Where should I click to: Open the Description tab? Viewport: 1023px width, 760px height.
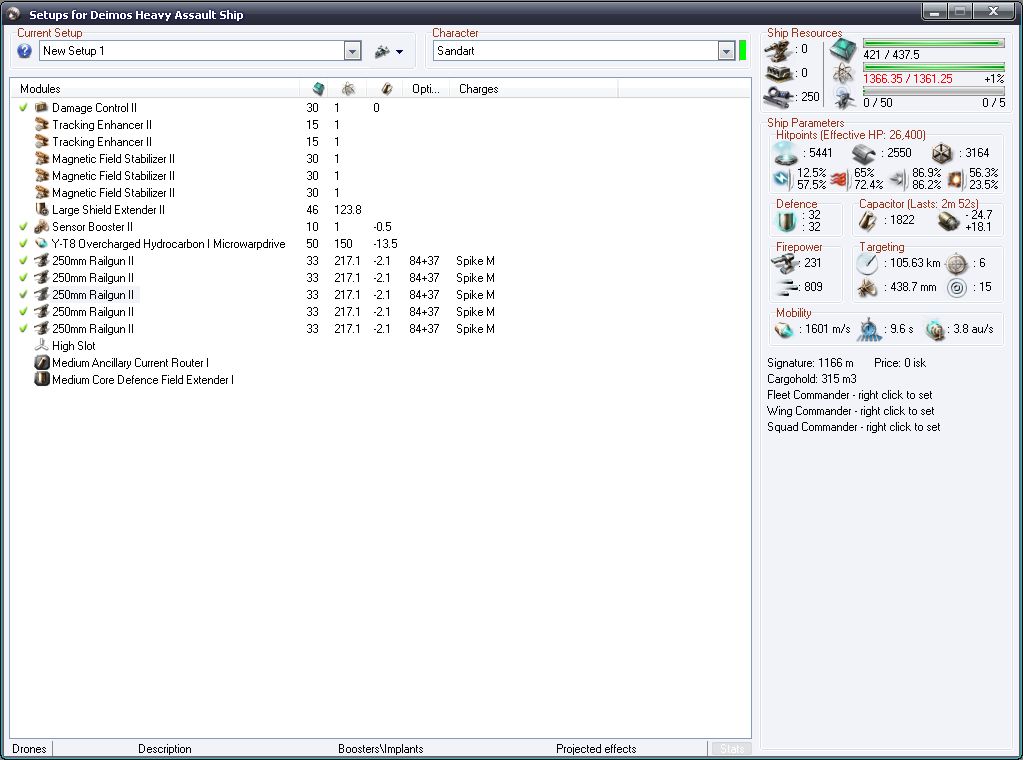[164, 748]
